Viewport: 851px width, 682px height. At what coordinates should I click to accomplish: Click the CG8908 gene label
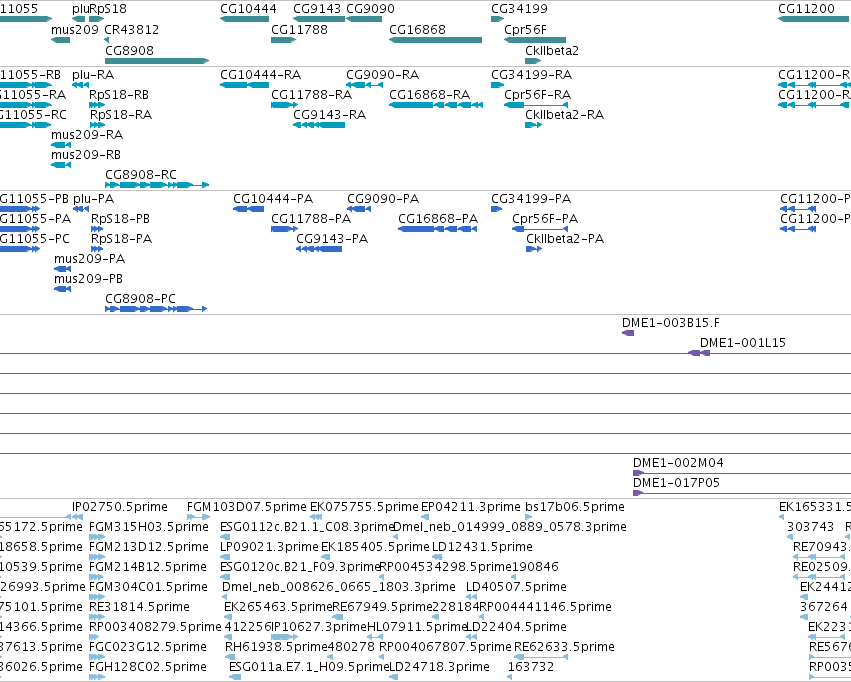[x=129, y=50]
